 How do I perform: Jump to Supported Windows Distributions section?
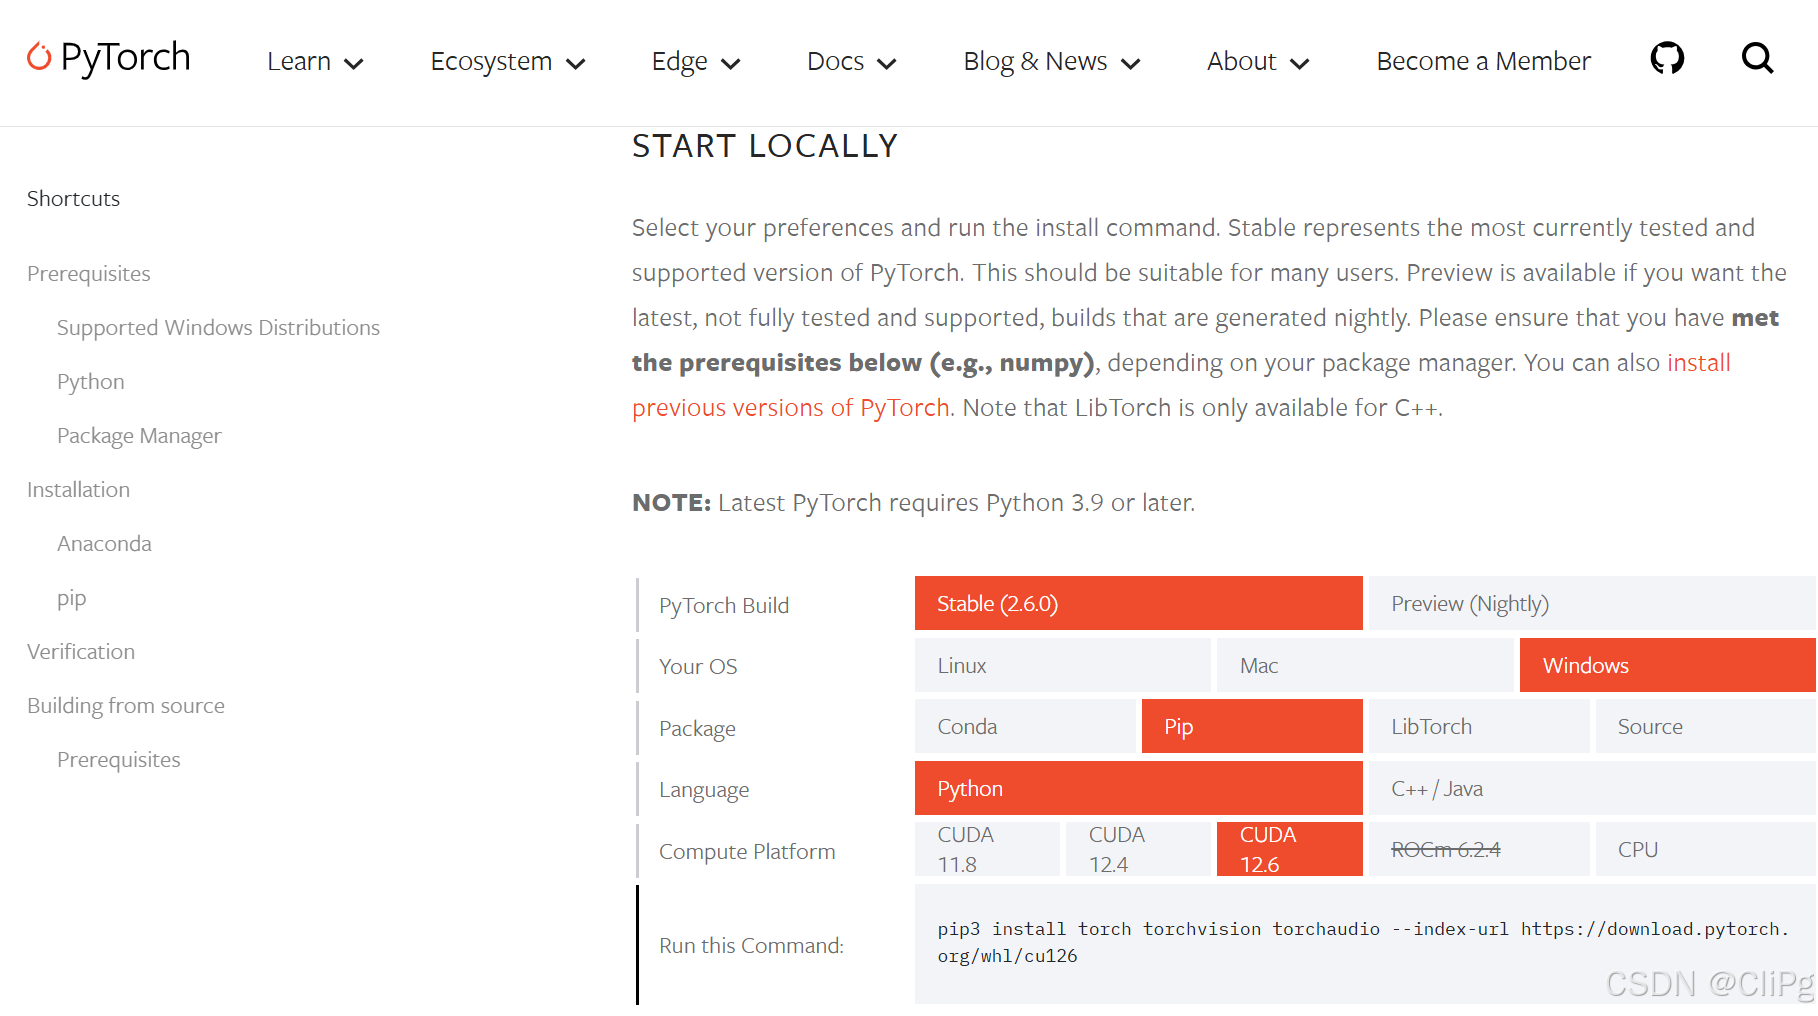218,328
